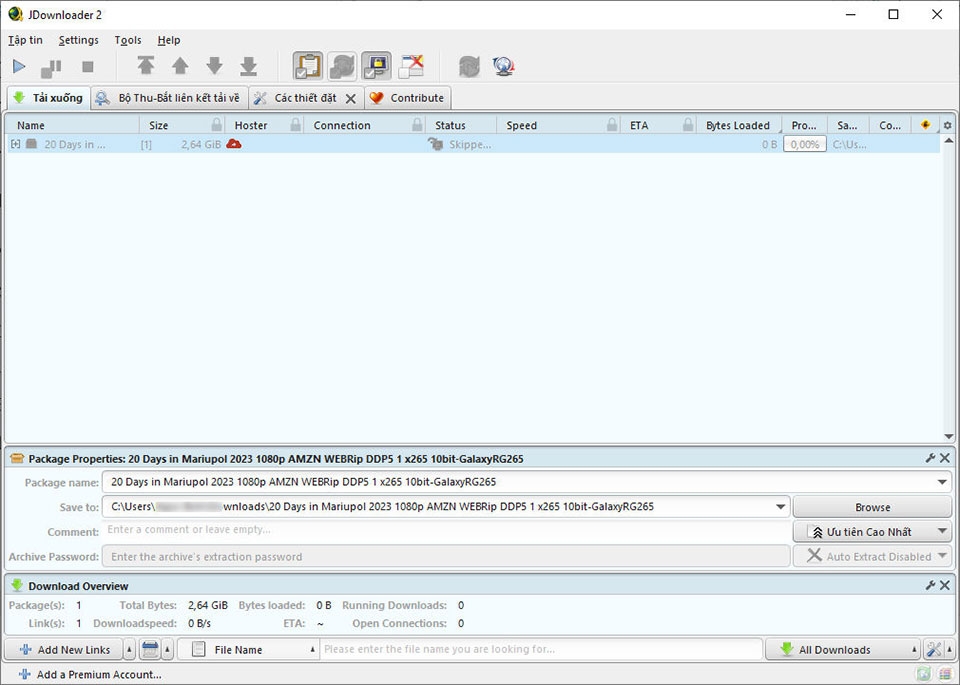Start downloads with the play icon
This screenshot has height=685, width=960.
pyautogui.click(x=18, y=66)
